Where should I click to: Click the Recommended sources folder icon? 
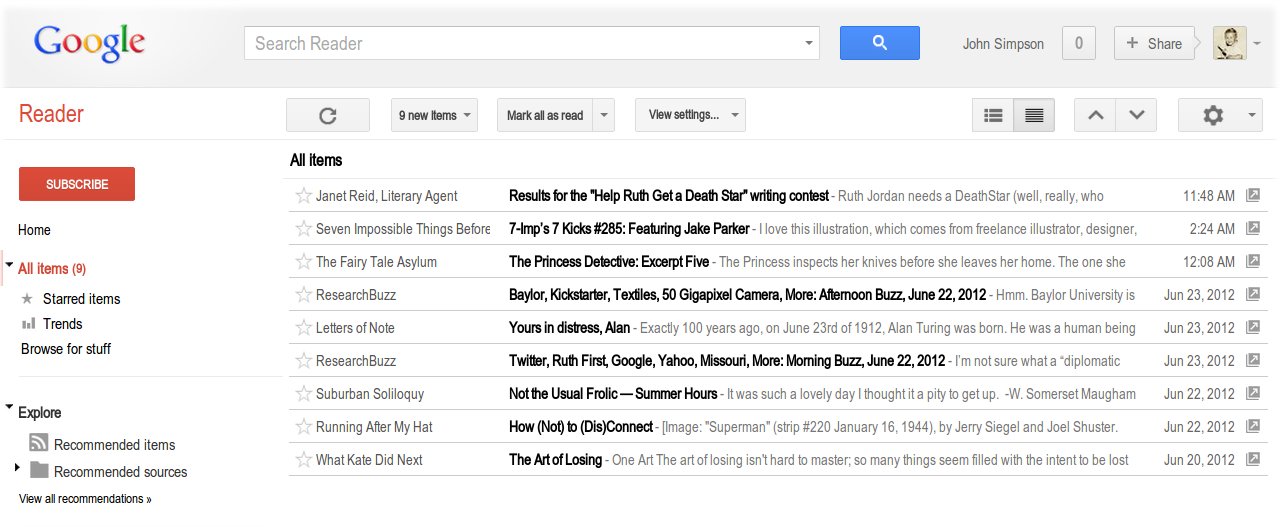[x=39, y=470]
